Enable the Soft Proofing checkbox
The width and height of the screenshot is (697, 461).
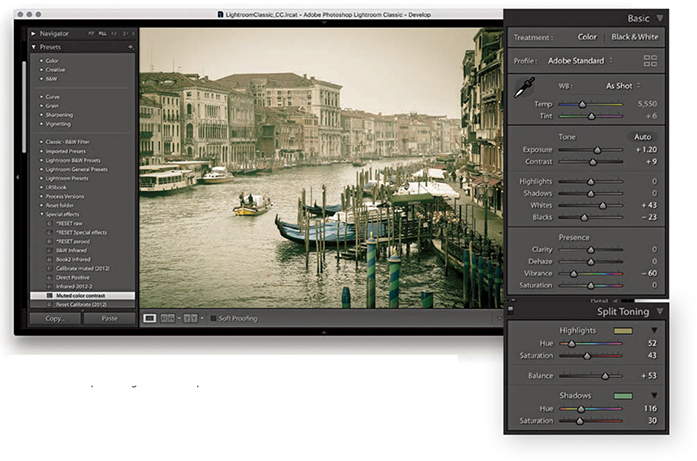[x=213, y=318]
